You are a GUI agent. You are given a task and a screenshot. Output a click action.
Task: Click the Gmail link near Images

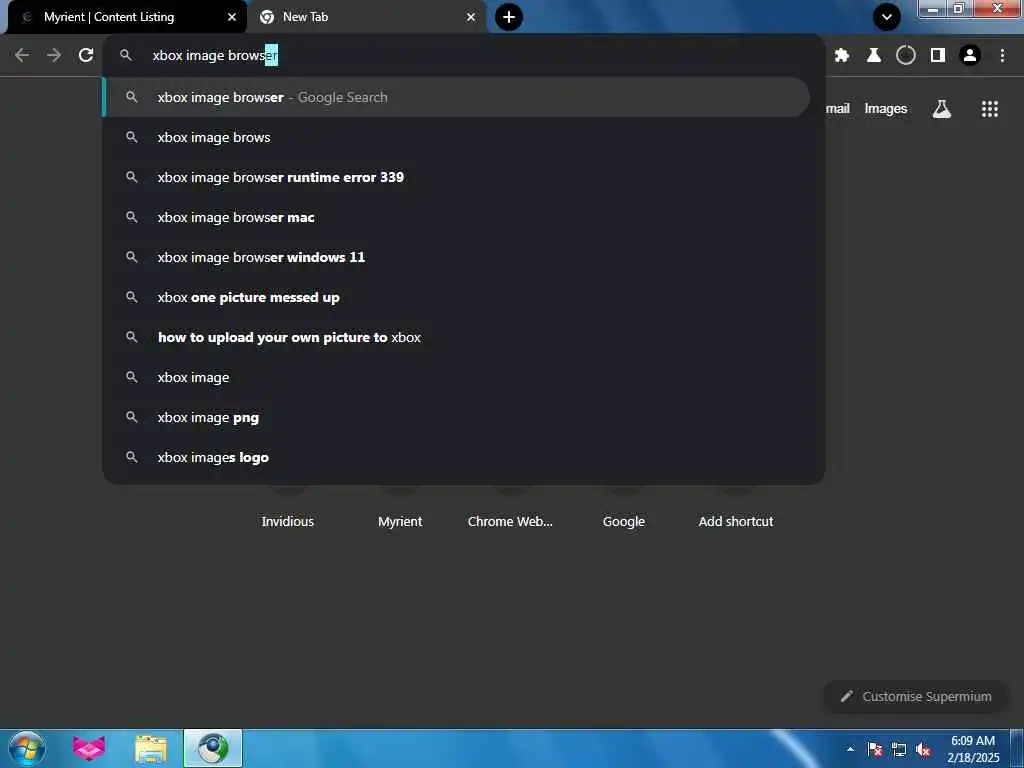point(838,108)
